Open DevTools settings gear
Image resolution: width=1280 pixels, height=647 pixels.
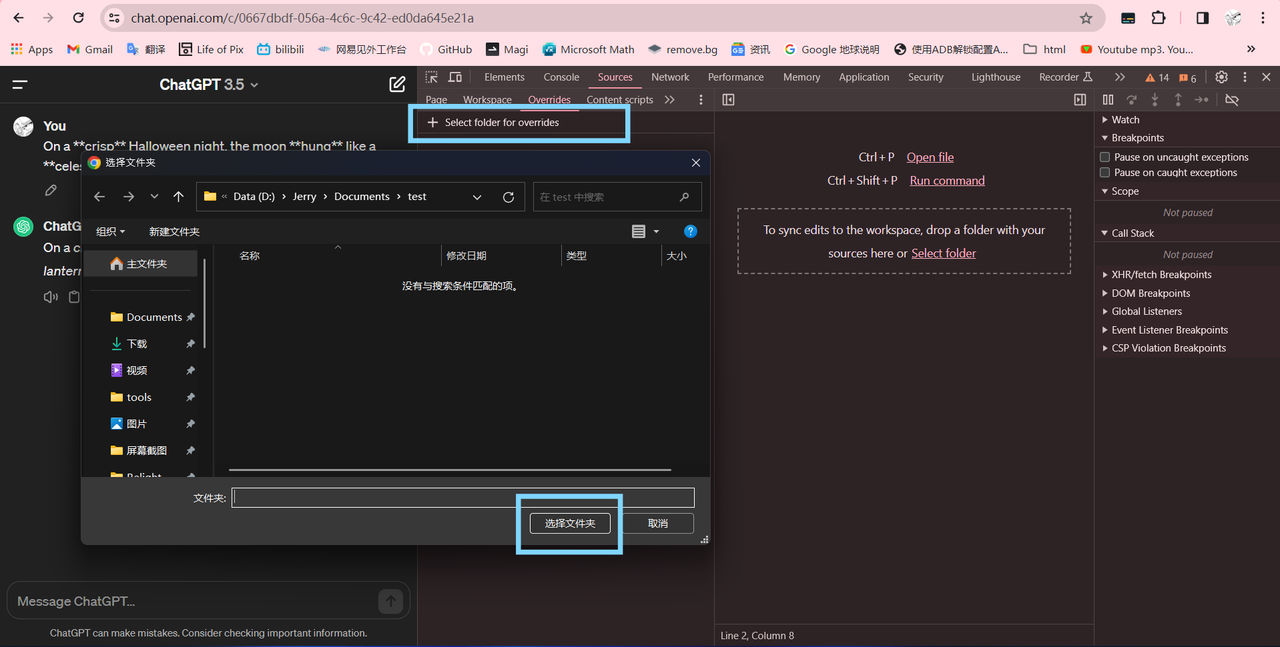(1221, 77)
